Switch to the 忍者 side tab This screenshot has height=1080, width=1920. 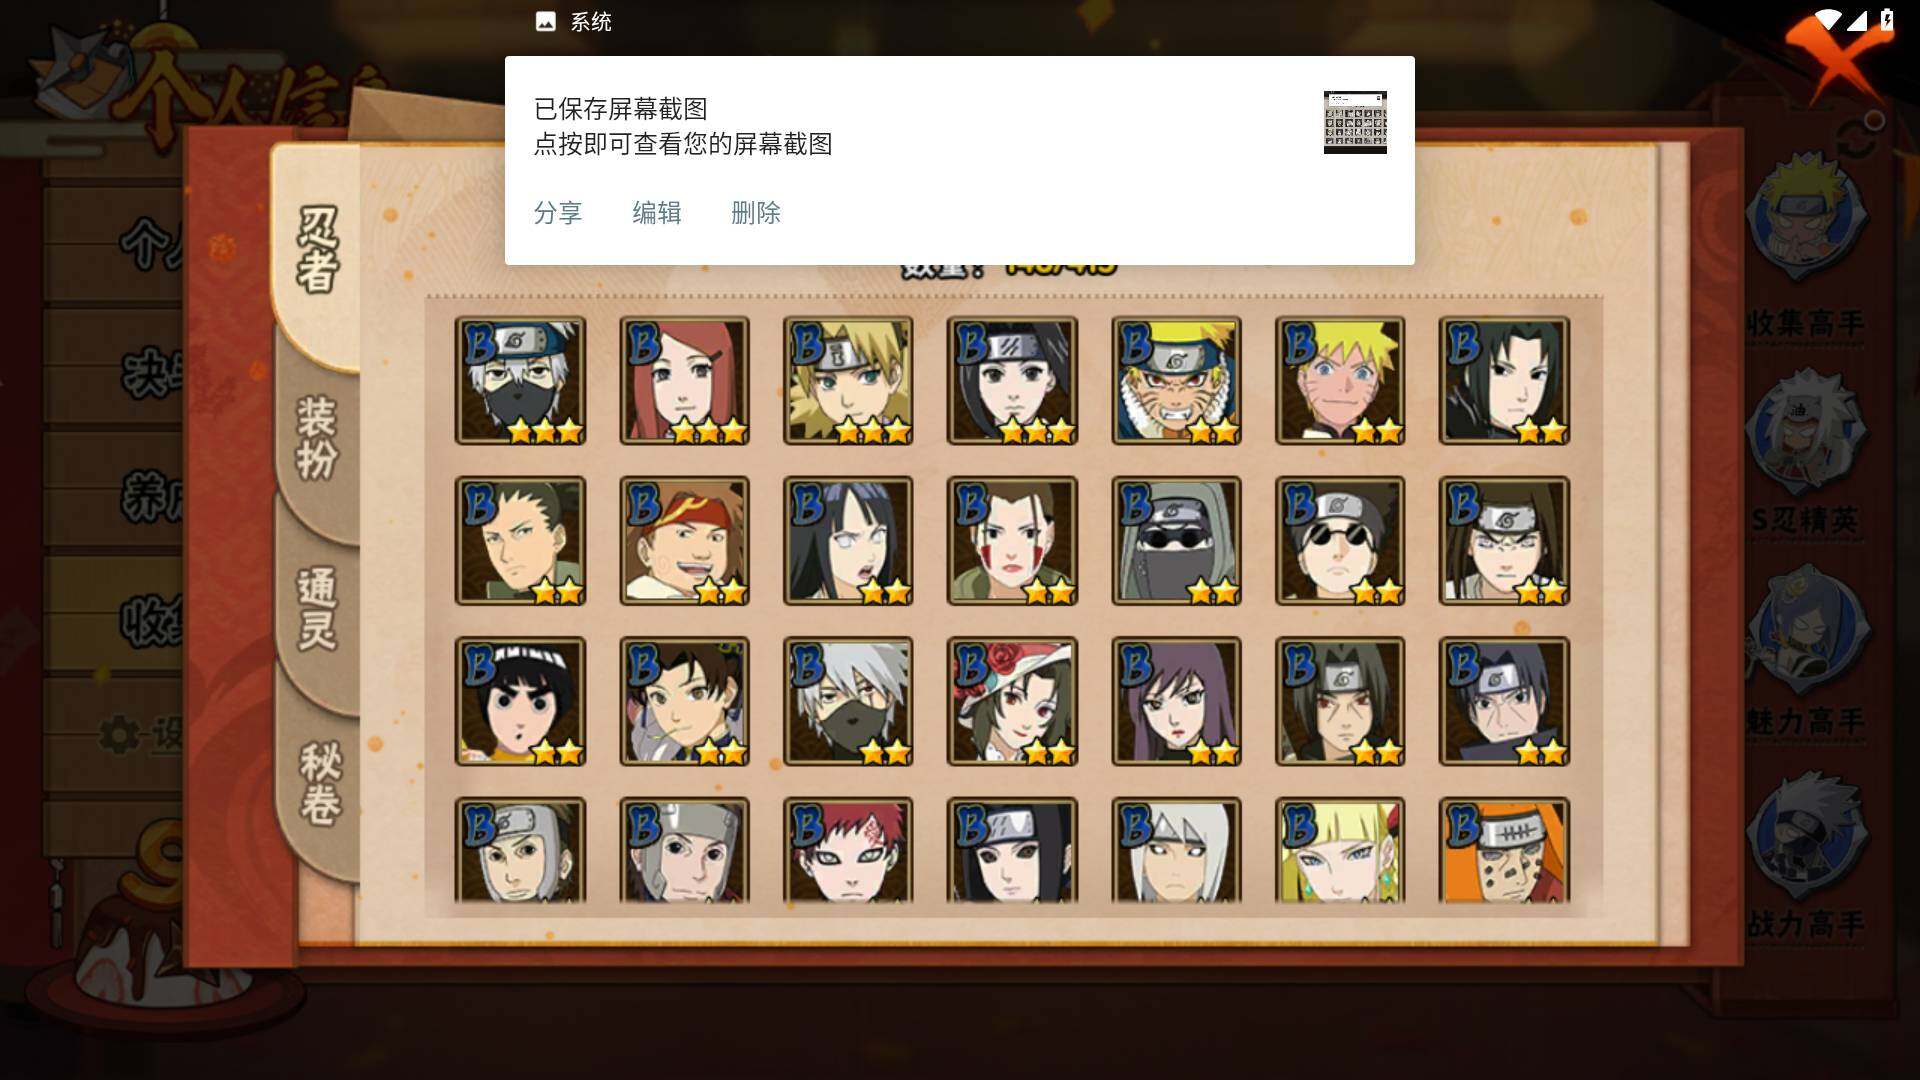tap(318, 250)
